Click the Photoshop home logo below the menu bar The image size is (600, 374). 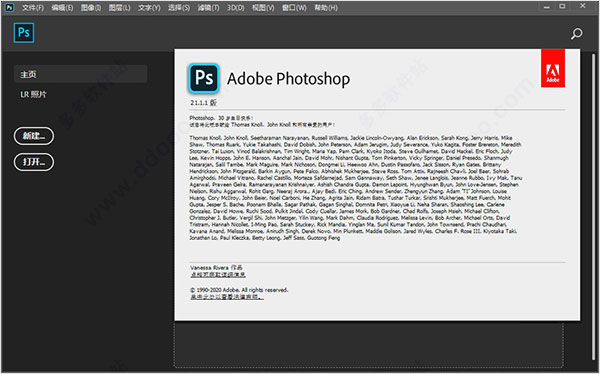point(24,33)
